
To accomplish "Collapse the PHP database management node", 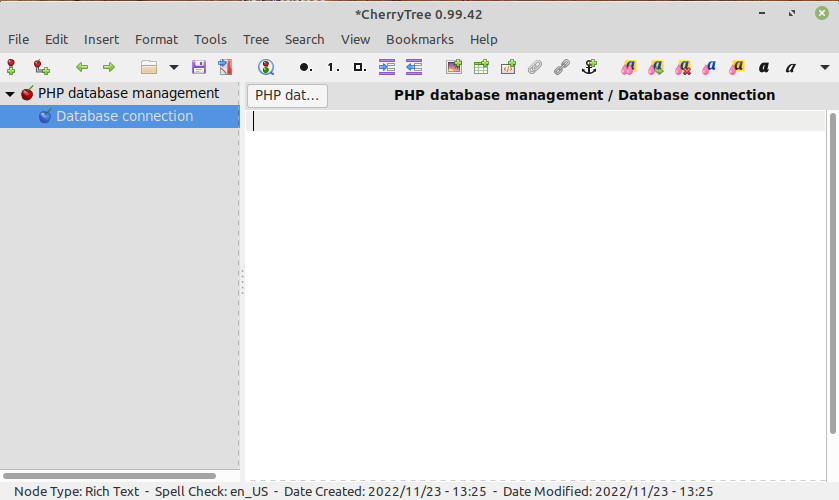I will click(x=10, y=93).
